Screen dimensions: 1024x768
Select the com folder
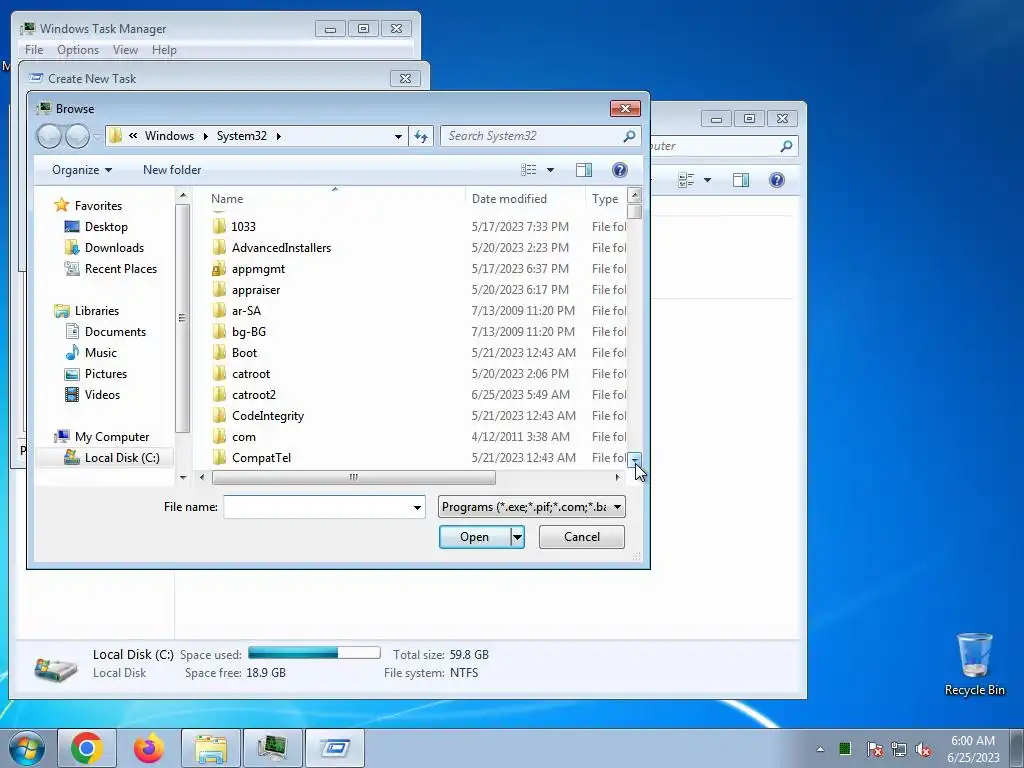[x=244, y=437]
